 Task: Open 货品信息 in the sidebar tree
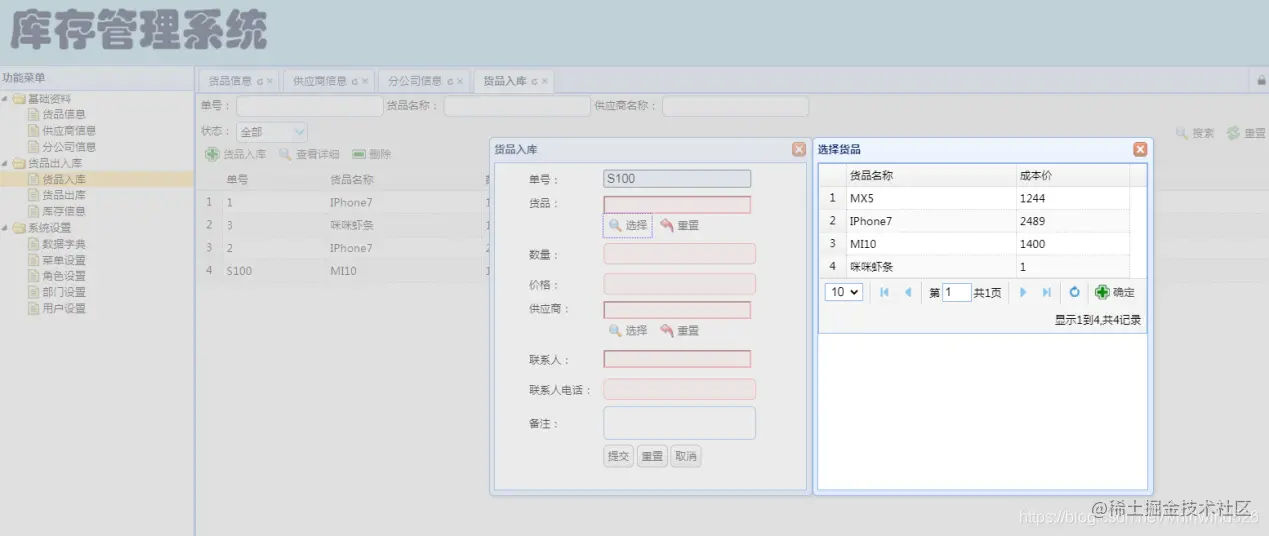coord(63,114)
